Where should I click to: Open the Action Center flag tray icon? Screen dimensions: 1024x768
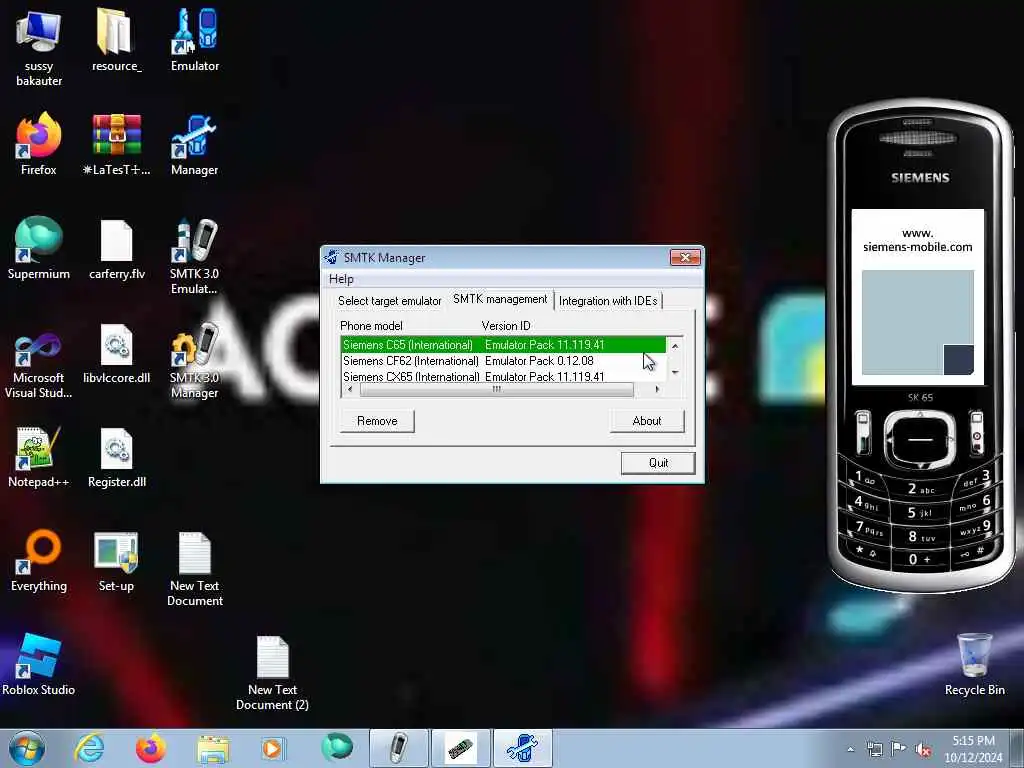point(899,749)
